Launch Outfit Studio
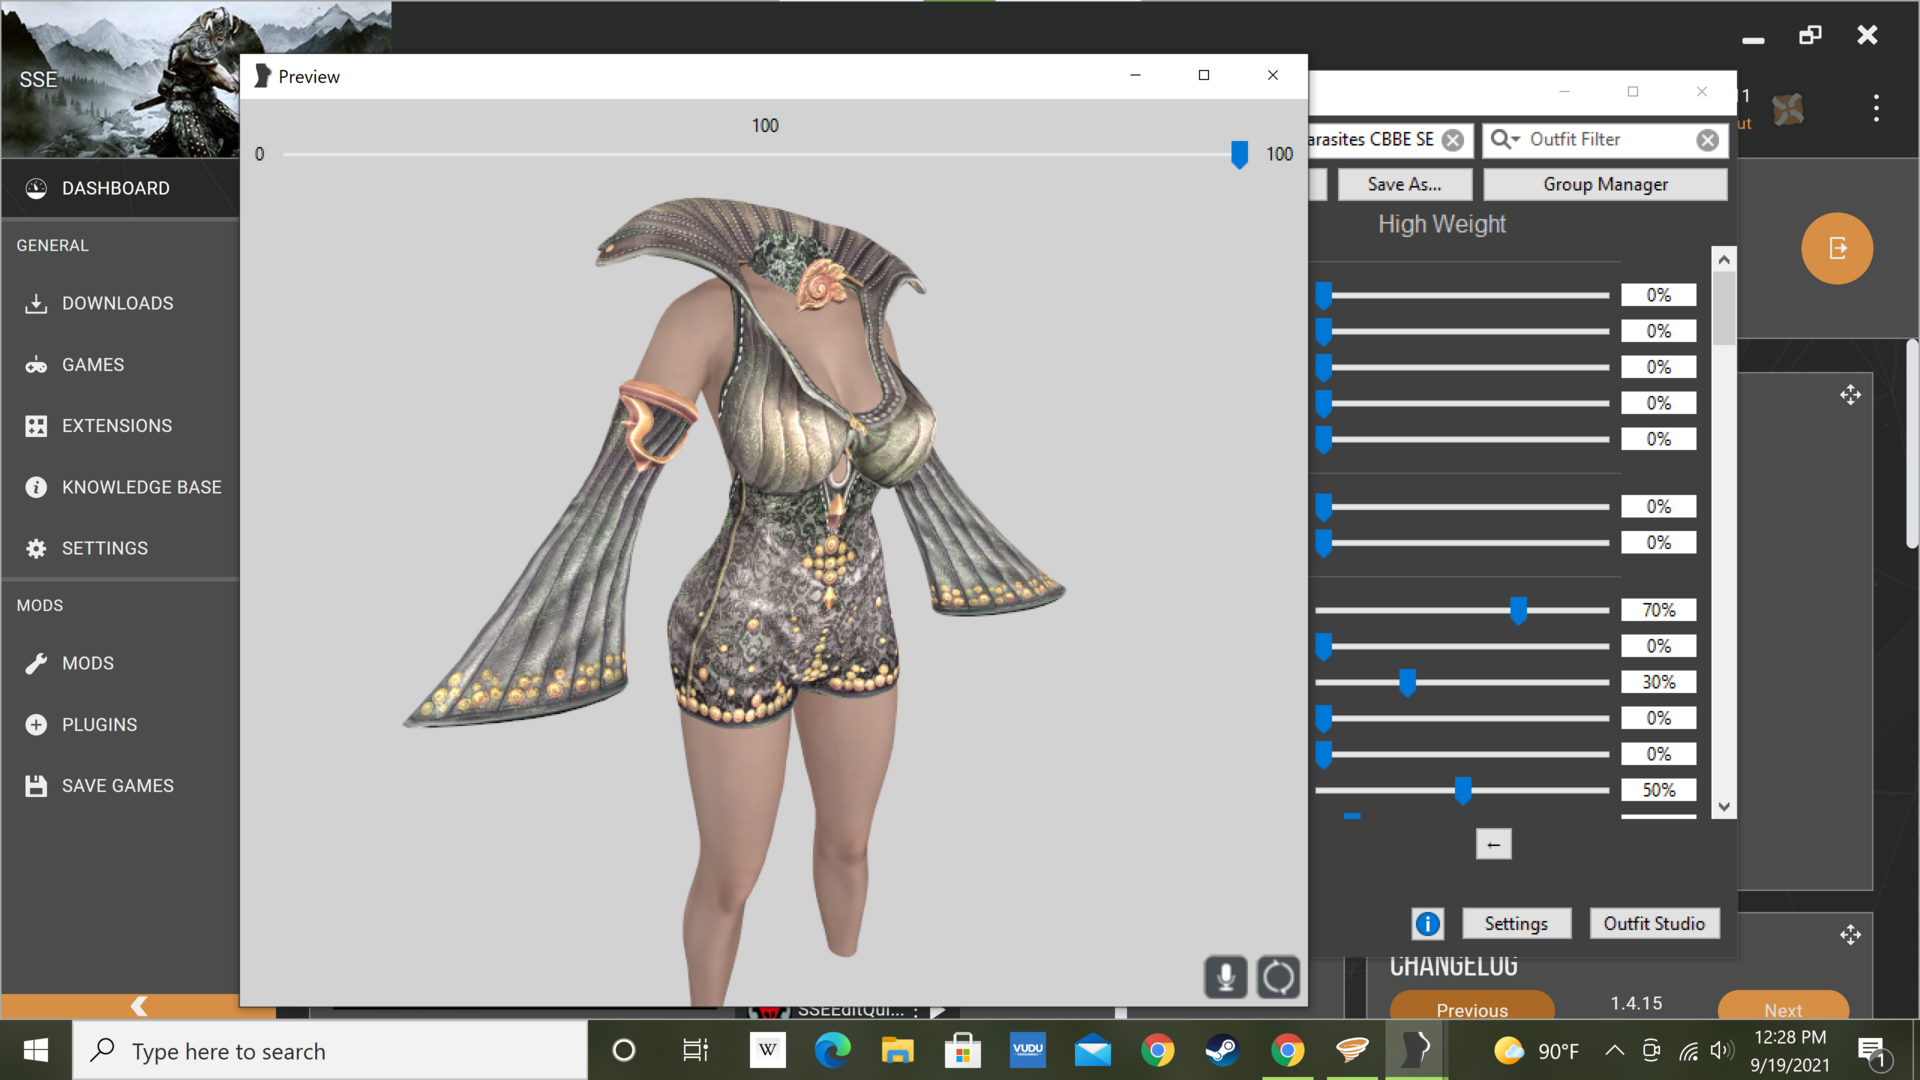The height and width of the screenshot is (1080, 1920). (x=1654, y=924)
